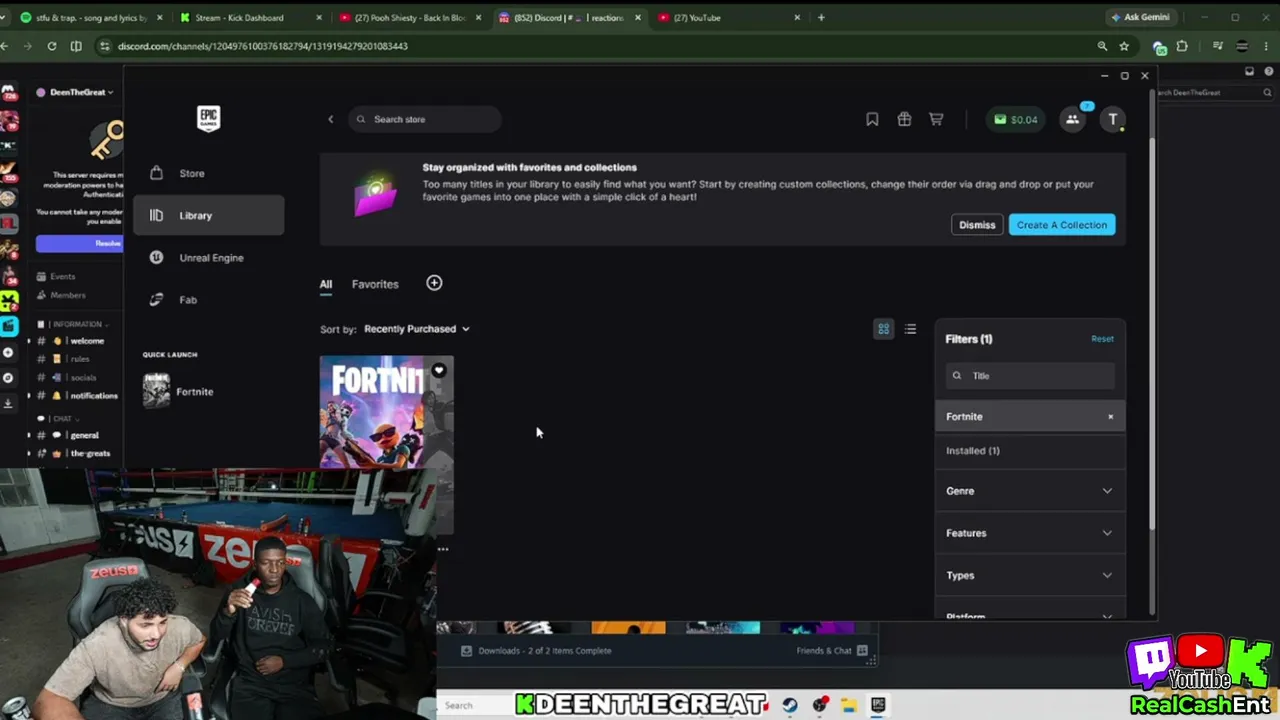
Task: Open Library in the Epic sidebar
Action: coord(208,215)
